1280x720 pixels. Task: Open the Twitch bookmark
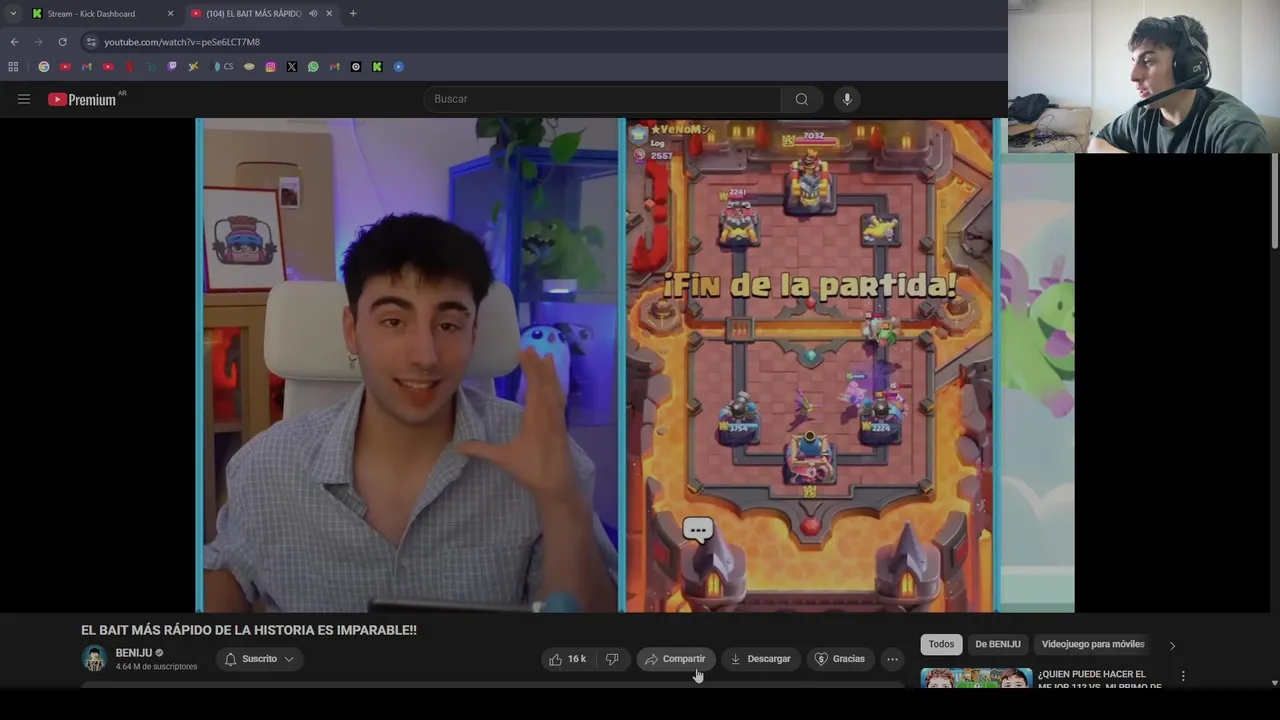[x=172, y=67]
